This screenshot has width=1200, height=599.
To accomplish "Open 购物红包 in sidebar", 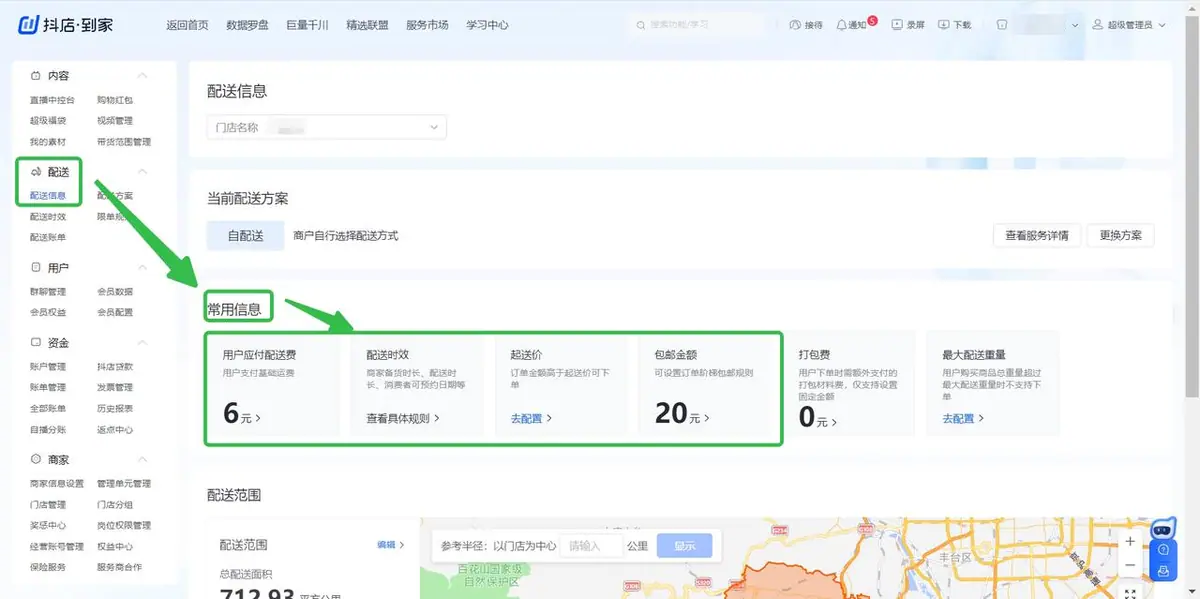I will click(x=115, y=100).
